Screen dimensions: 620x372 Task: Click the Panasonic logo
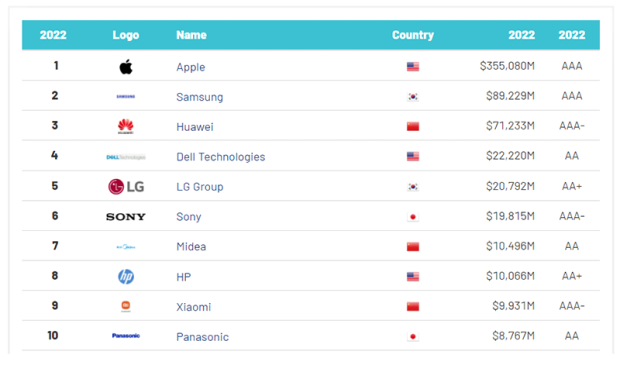pos(126,336)
